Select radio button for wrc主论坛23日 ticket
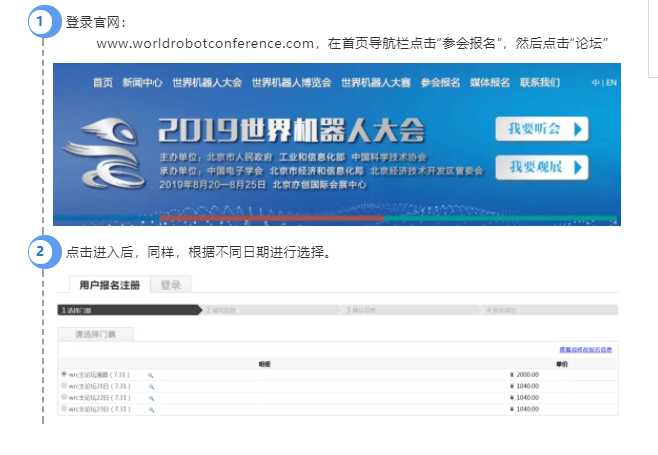 pyautogui.click(x=64, y=408)
